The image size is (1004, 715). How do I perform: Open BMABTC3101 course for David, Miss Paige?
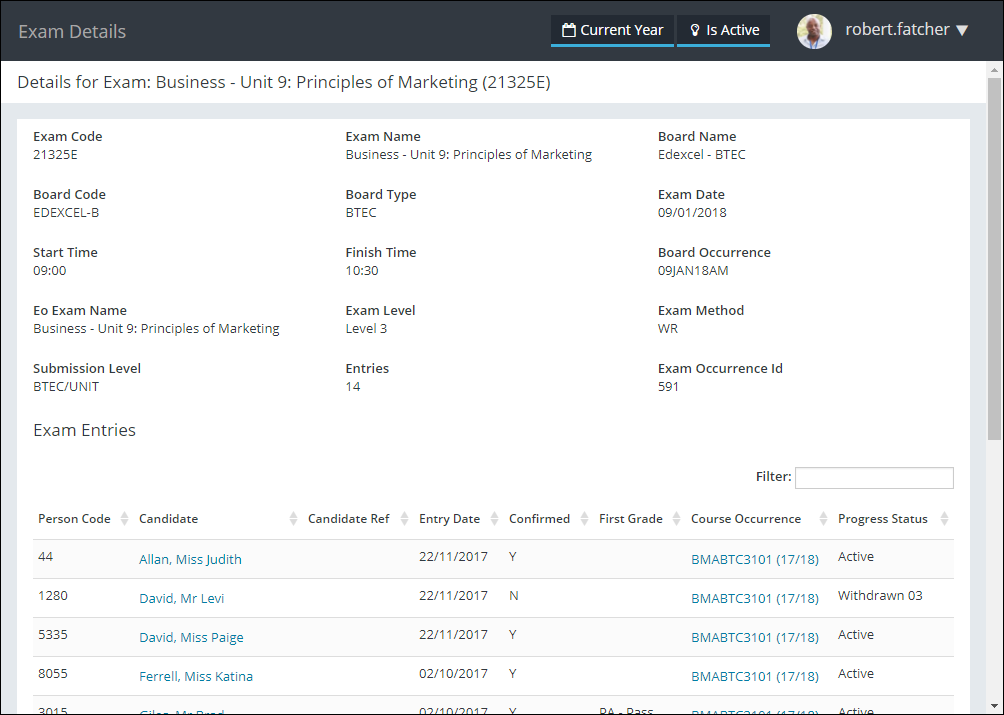click(754, 637)
